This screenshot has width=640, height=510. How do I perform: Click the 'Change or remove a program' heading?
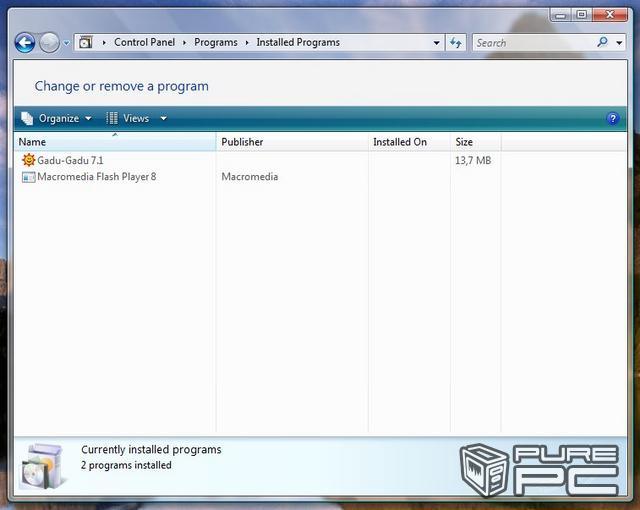[x=122, y=86]
